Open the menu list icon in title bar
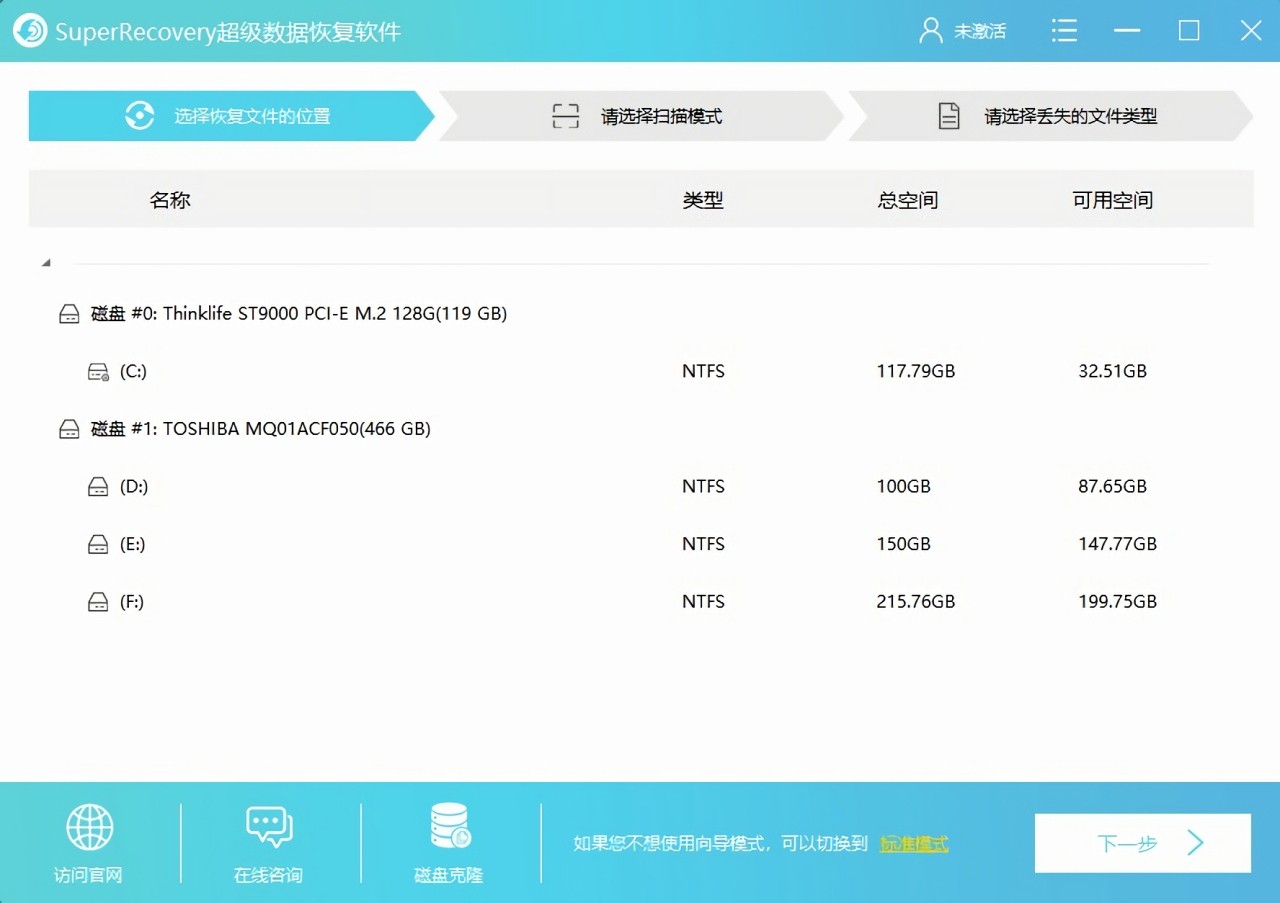The height and width of the screenshot is (903, 1280). pos(1064,30)
